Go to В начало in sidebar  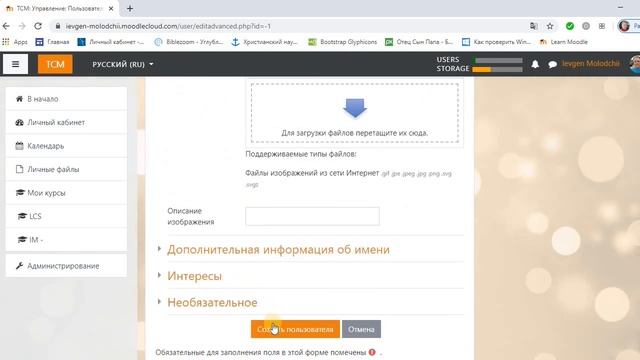(x=66, y=99)
